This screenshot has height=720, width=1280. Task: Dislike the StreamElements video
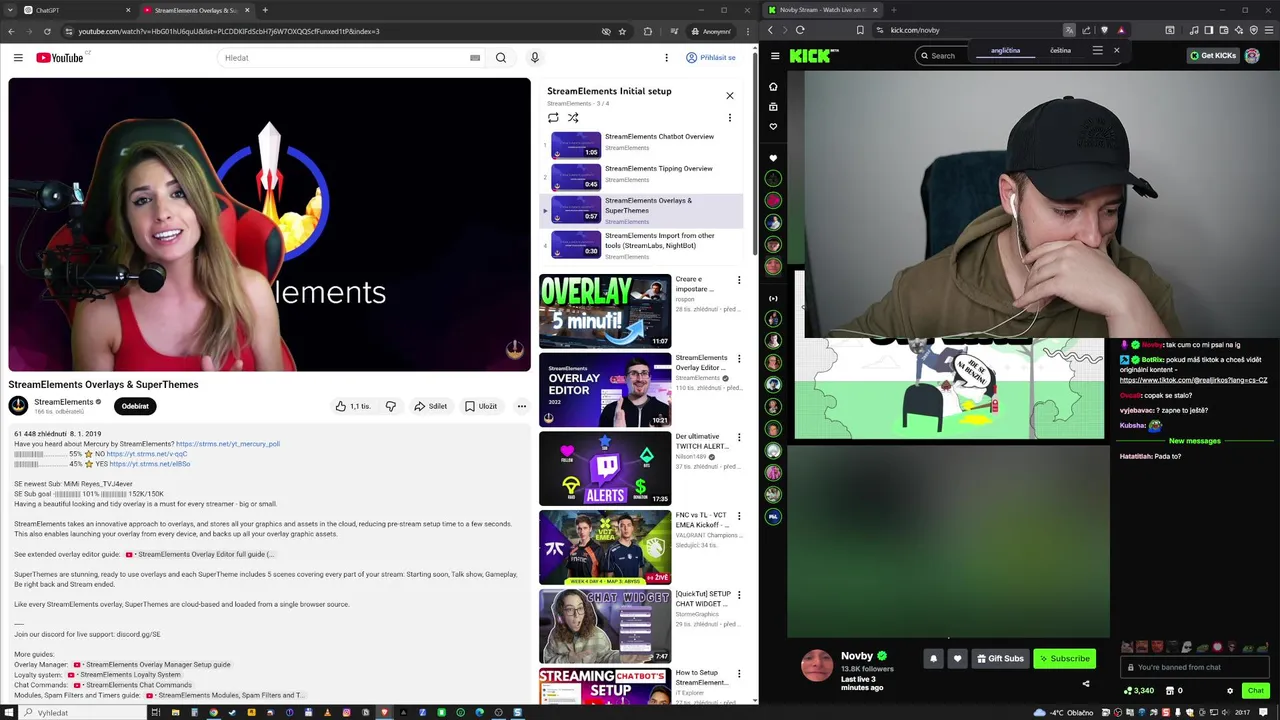click(x=391, y=406)
